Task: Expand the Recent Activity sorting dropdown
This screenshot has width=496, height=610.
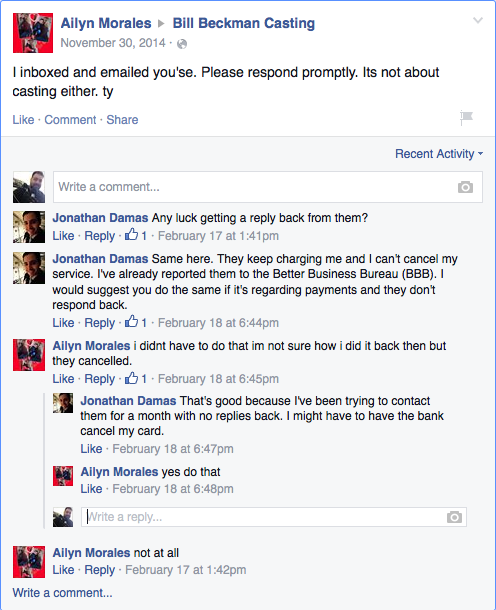Action: click(x=439, y=154)
